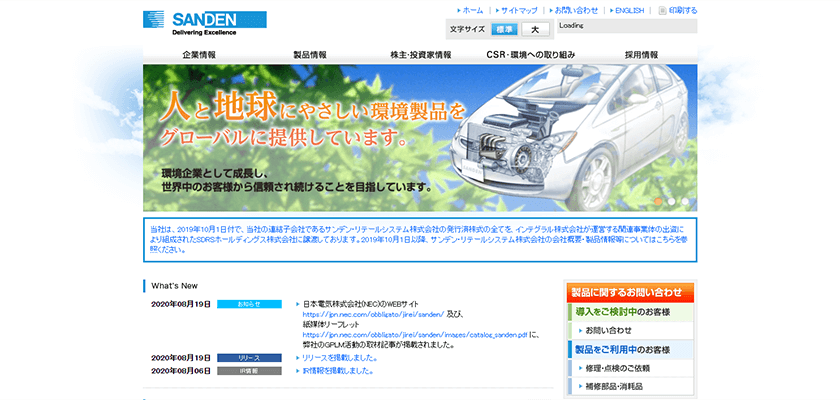Open the IR情報を掲載しました link
Image resolution: width=840 pixels, height=400 pixels.
point(338,371)
